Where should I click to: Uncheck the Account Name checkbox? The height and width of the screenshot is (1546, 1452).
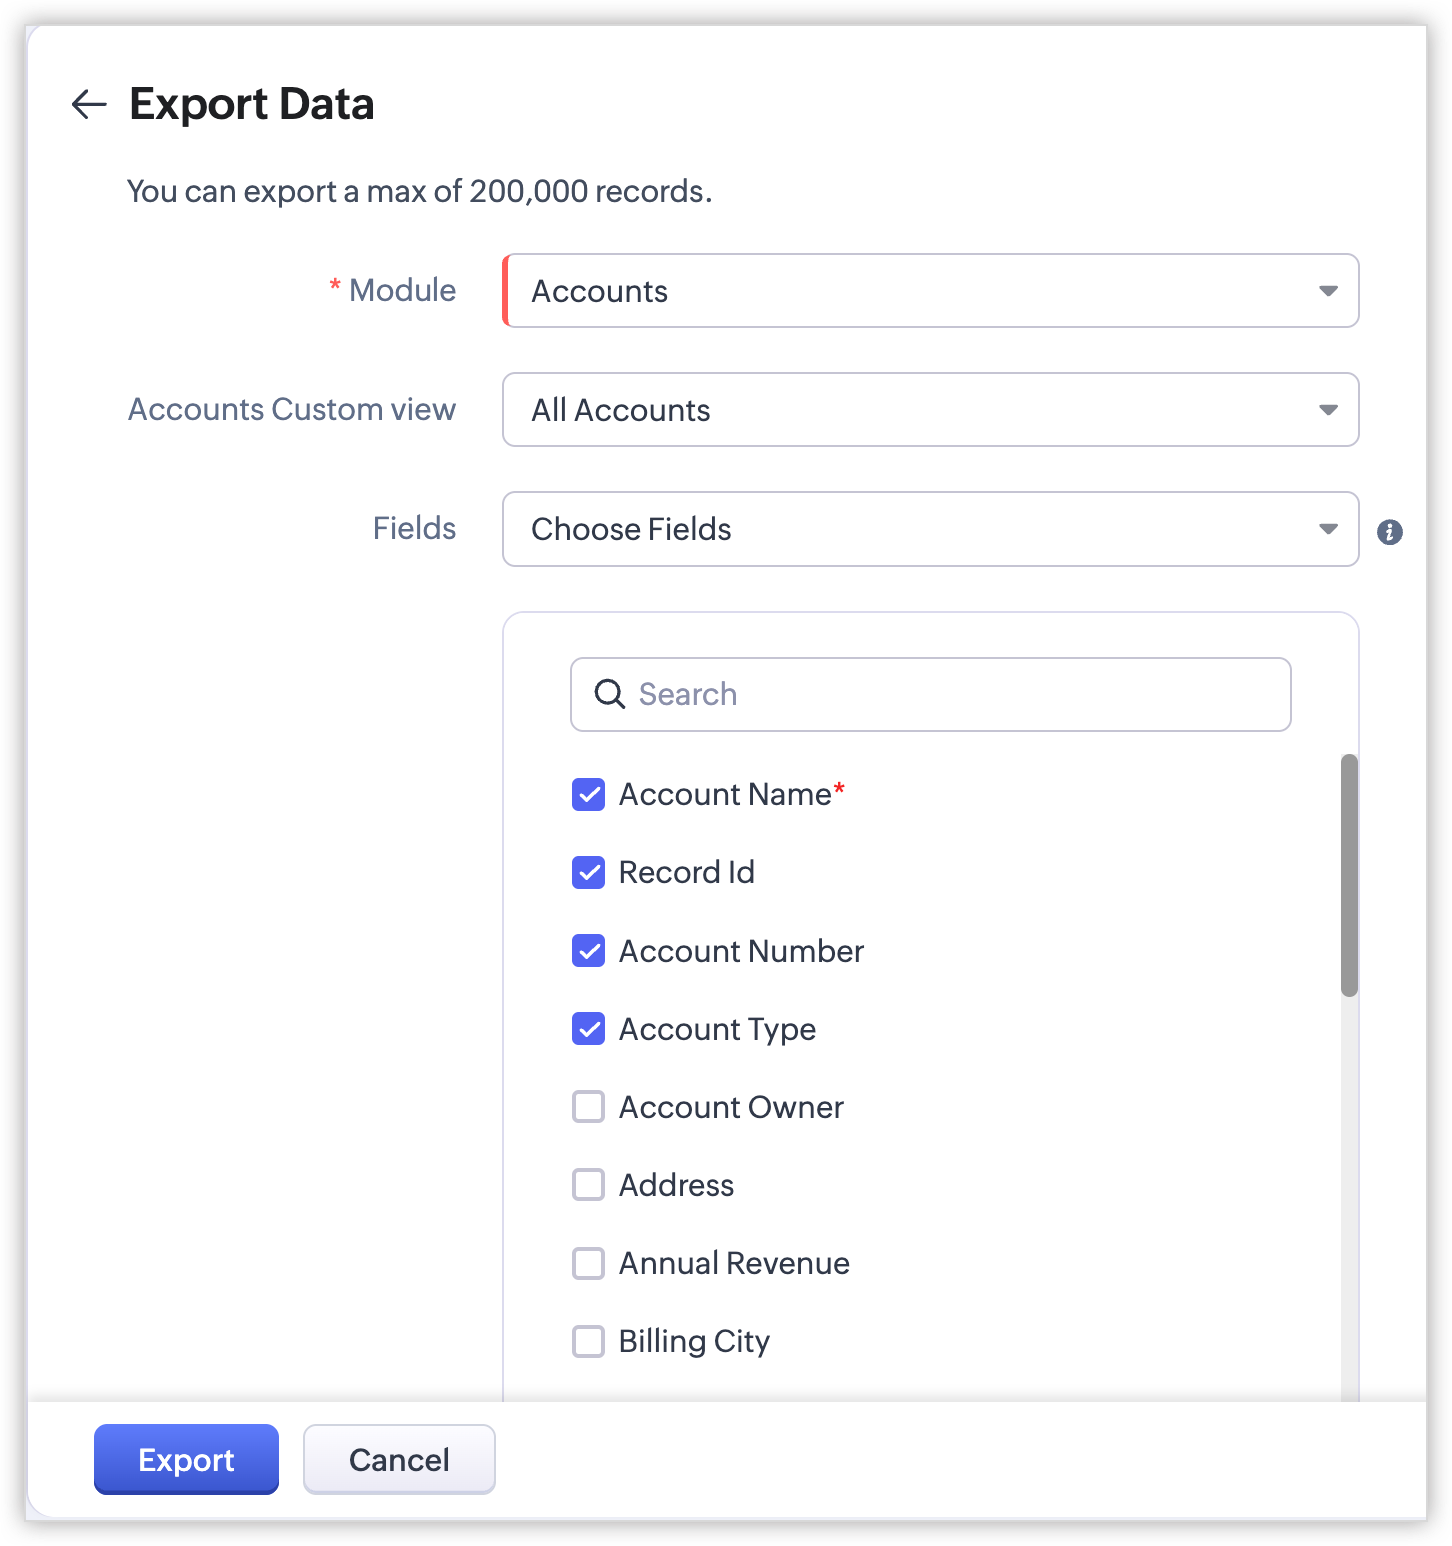coord(588,795)
